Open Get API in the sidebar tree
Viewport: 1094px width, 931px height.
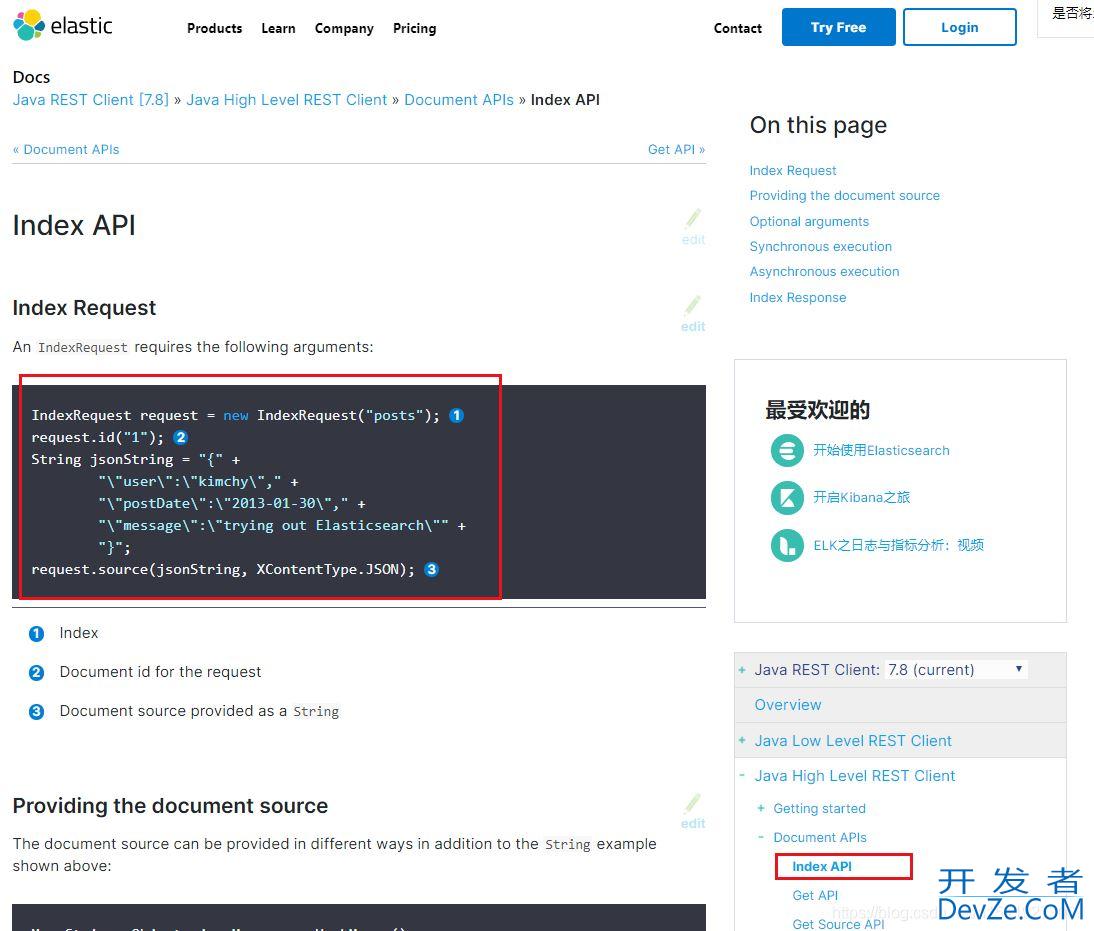pos(815,895)
